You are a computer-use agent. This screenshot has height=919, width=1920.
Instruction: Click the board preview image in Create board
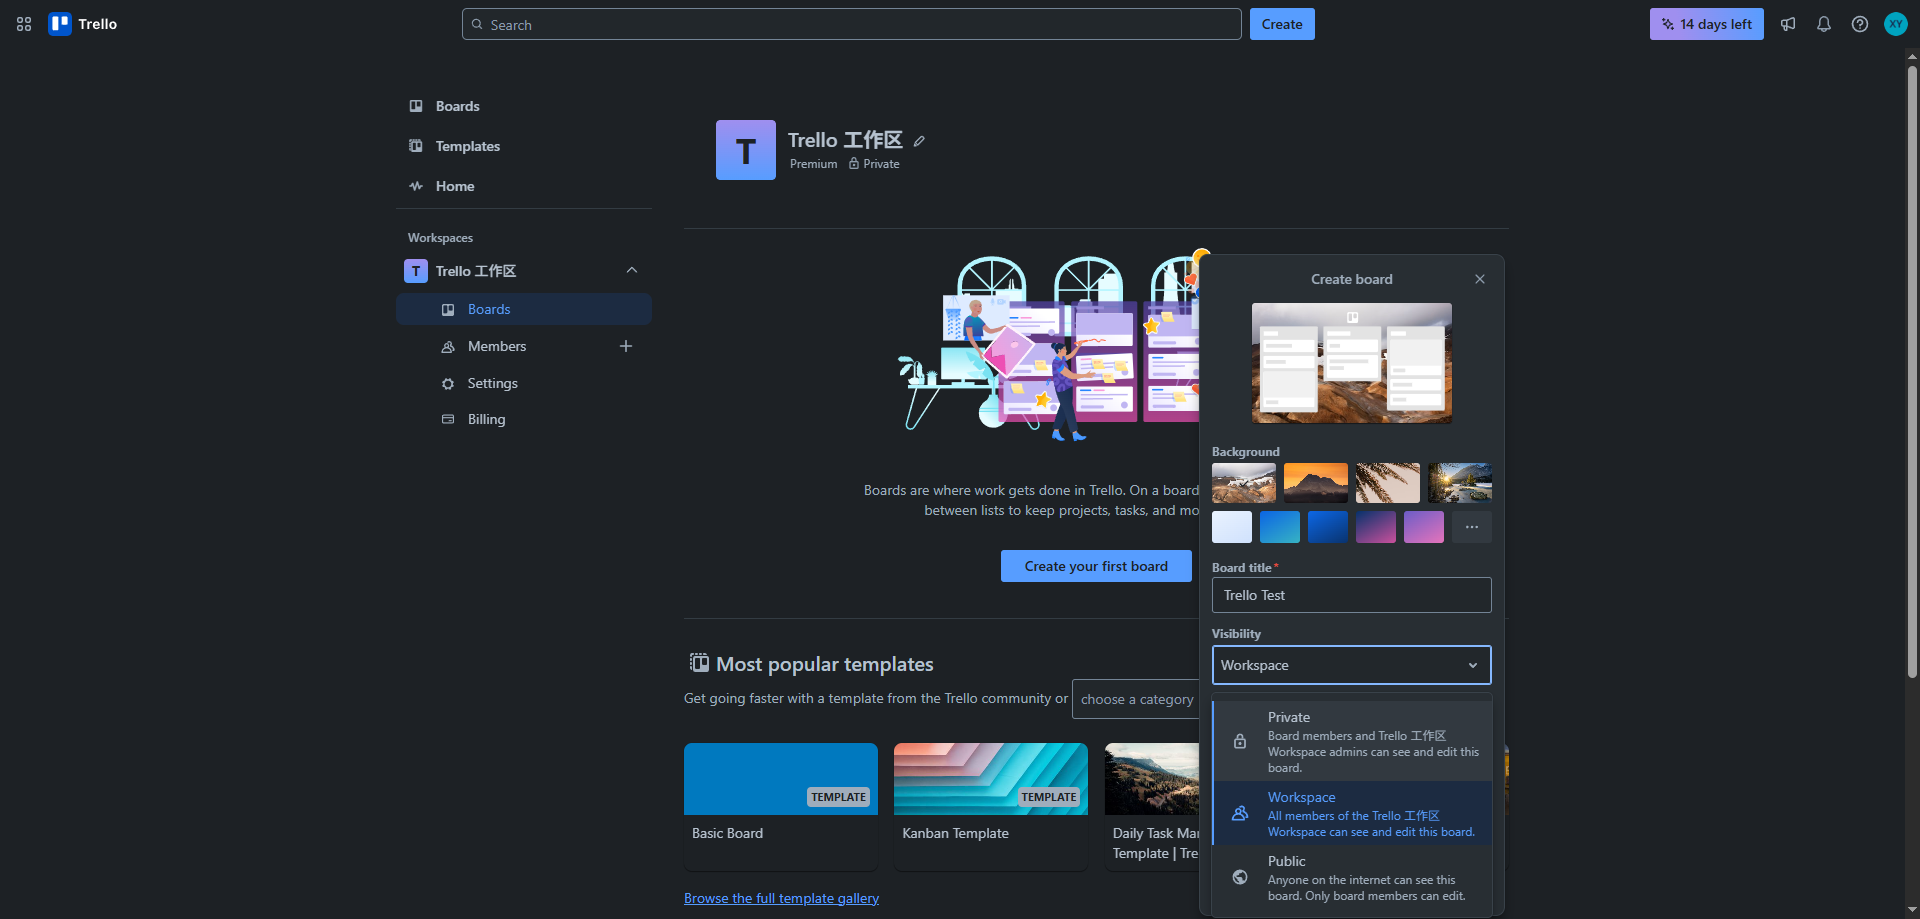(x=1352, y=363)
